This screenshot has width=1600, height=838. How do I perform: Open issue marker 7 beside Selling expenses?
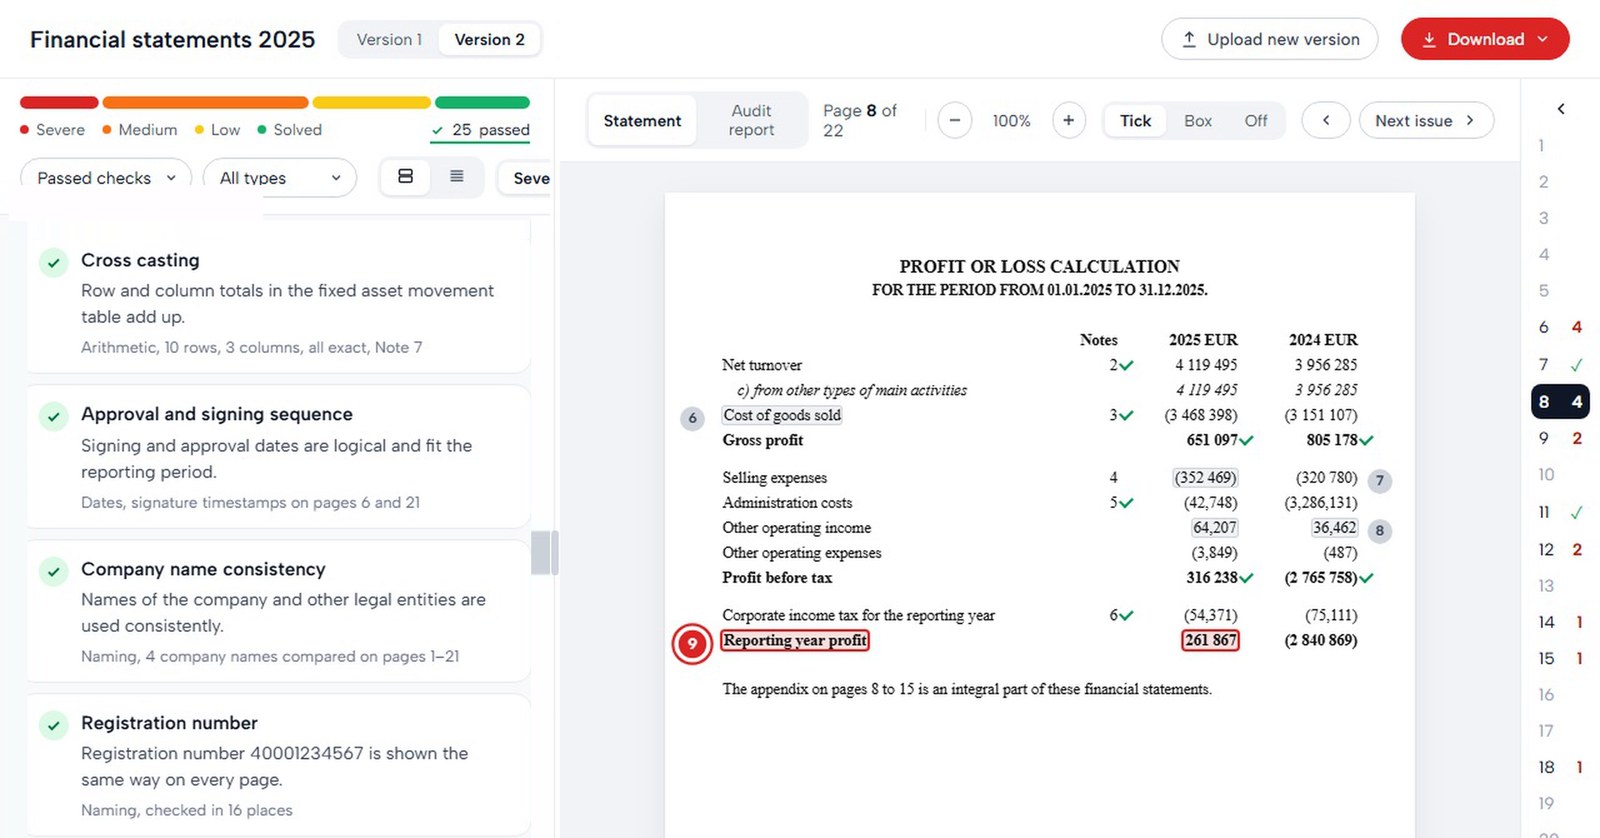click(x=1380, y=481)
